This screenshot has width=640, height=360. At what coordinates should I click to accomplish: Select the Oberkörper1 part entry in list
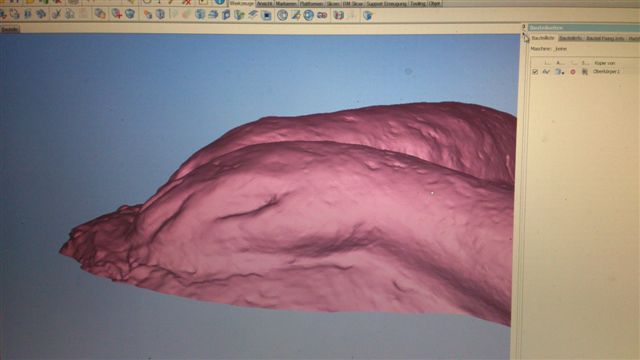click(x=606, y=71)
